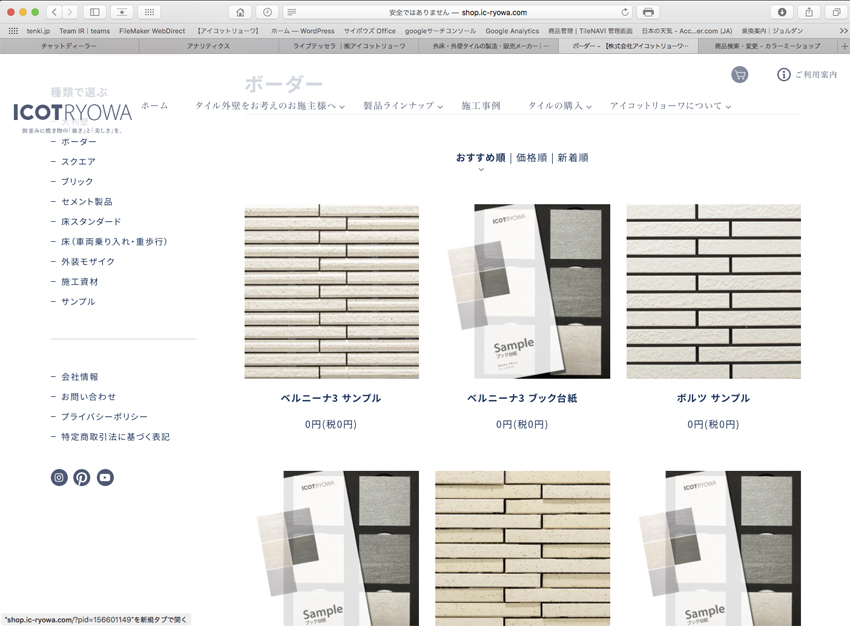Go to the Safari home page icon
Viewport: 850px width, 626px height.
240,12
